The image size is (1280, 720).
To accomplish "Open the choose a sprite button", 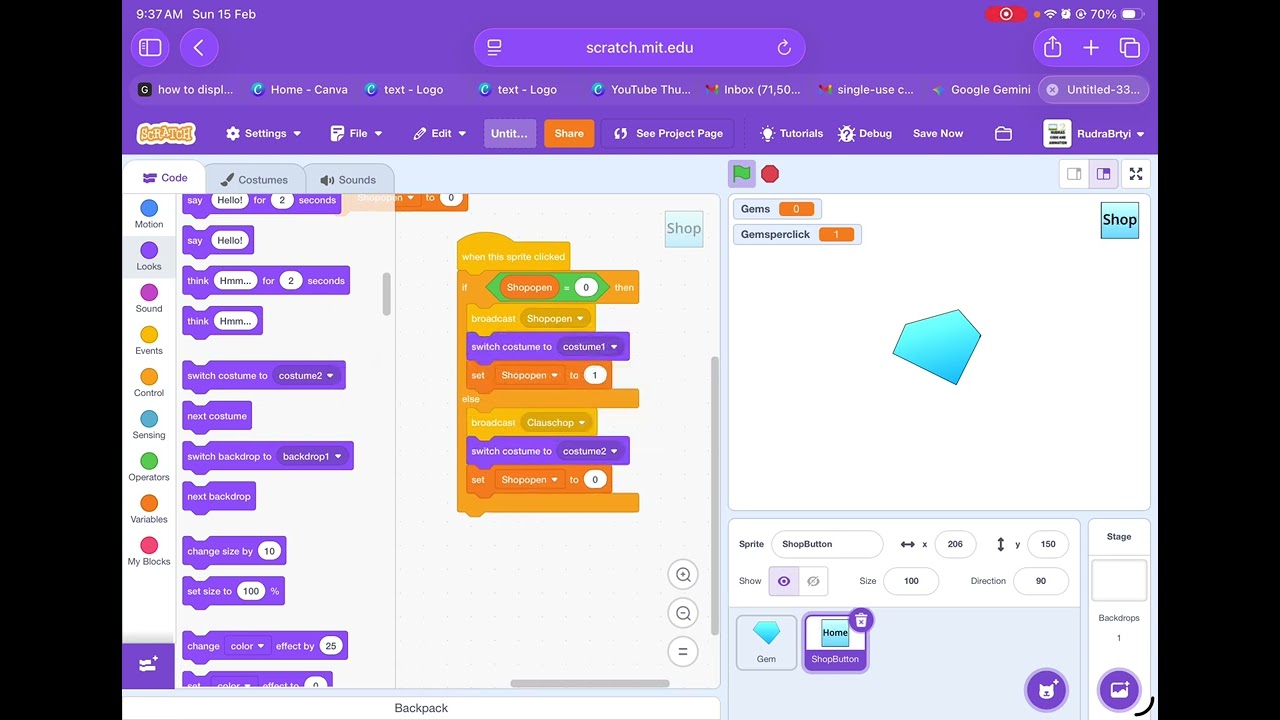I will 1047,689.
